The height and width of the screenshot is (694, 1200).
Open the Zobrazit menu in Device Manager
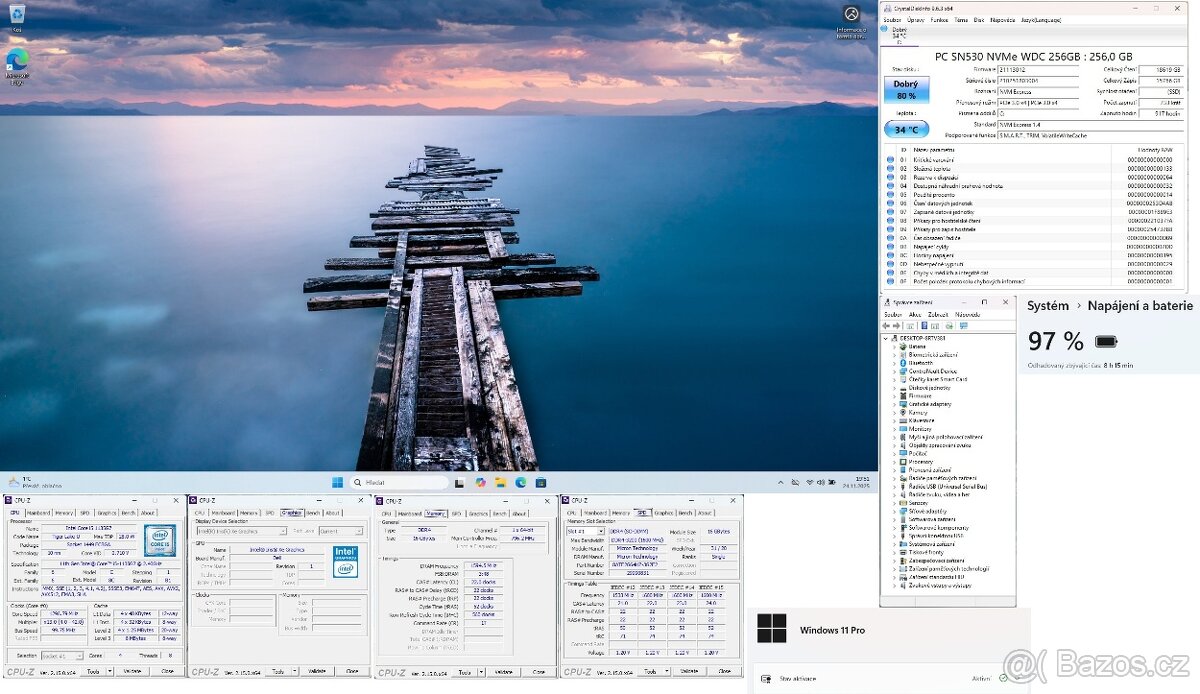[938, 314]
